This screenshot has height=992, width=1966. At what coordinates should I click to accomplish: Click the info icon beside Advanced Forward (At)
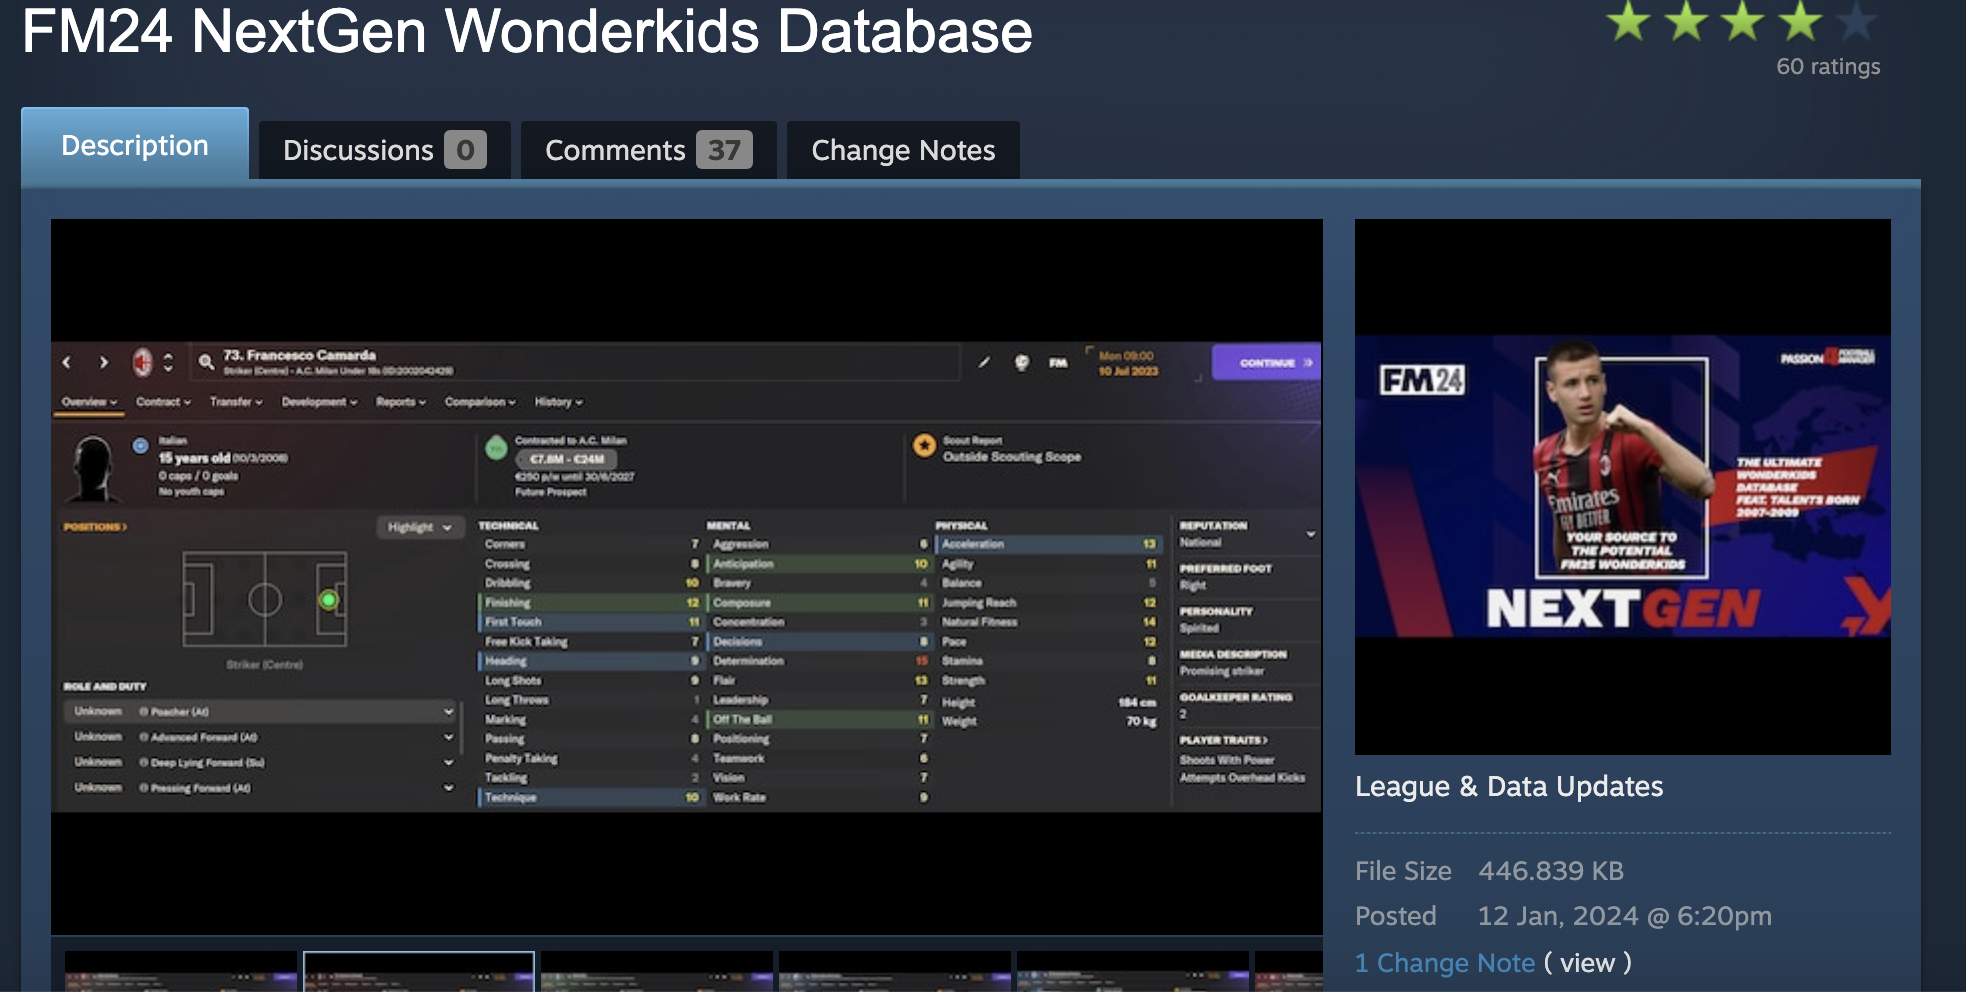pos(144,737)
